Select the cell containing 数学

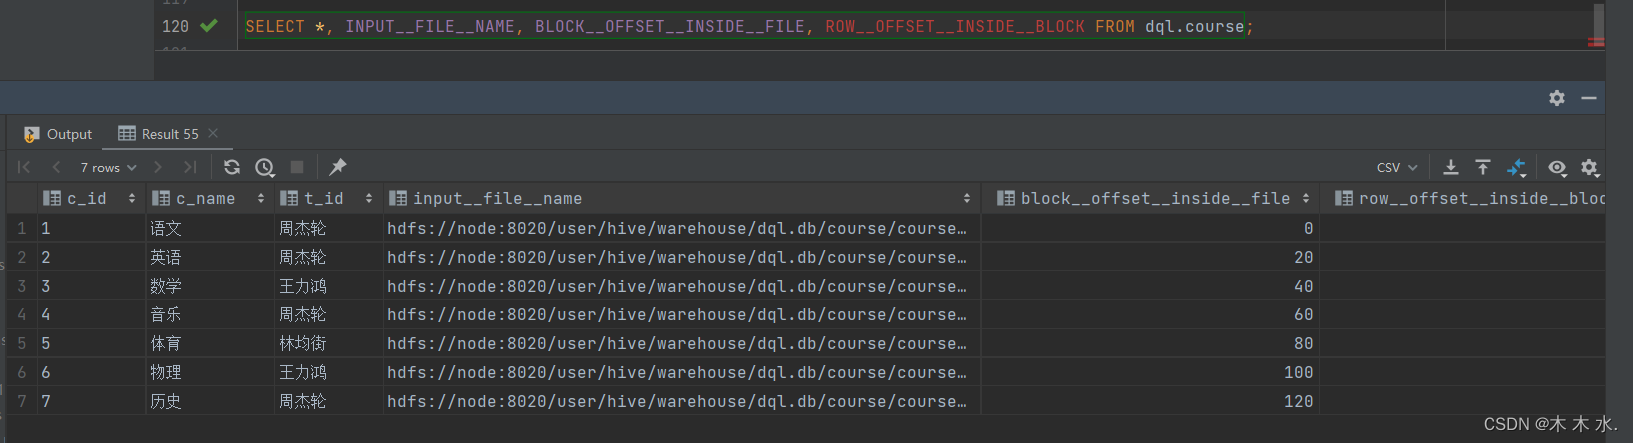(210, 286)
